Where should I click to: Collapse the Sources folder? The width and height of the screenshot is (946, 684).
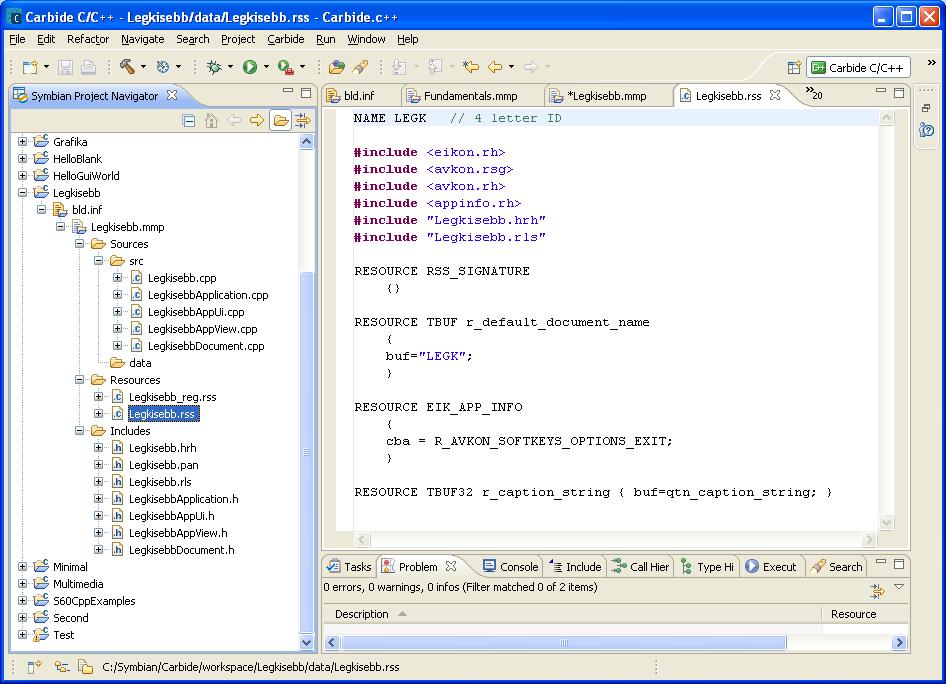80,244
